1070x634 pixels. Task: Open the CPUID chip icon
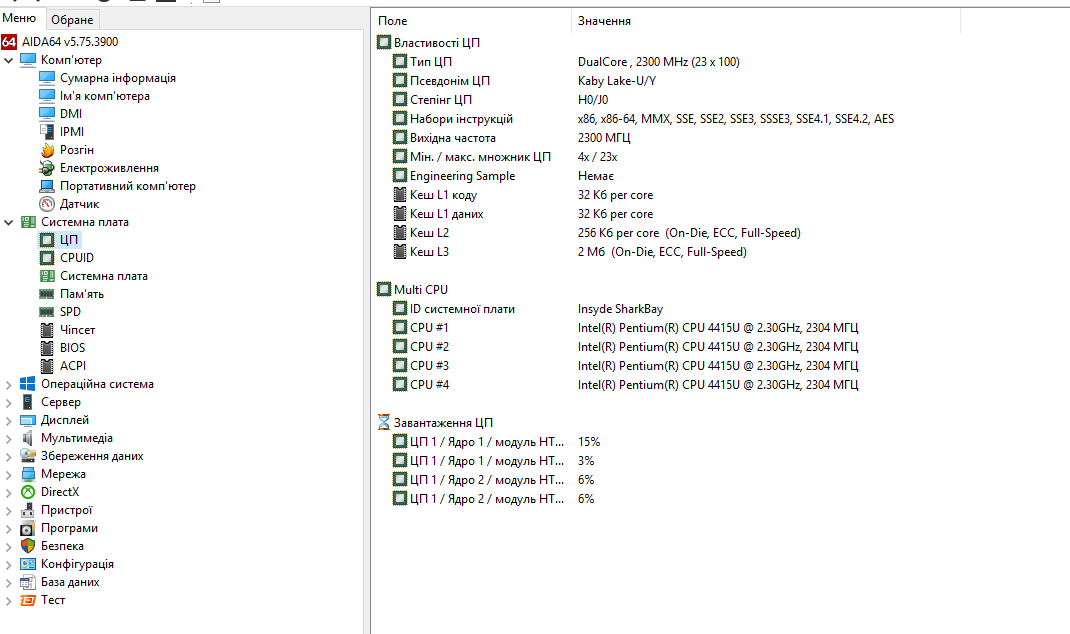coord(47,258)
